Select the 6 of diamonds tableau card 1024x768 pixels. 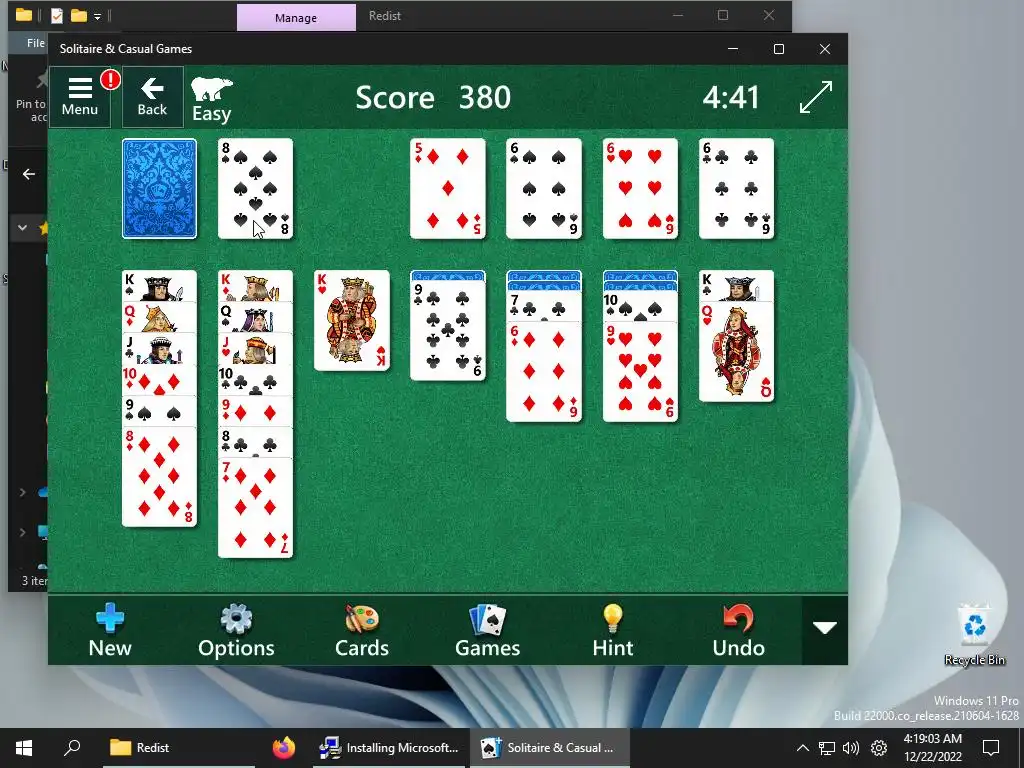[x=543, y=372]
